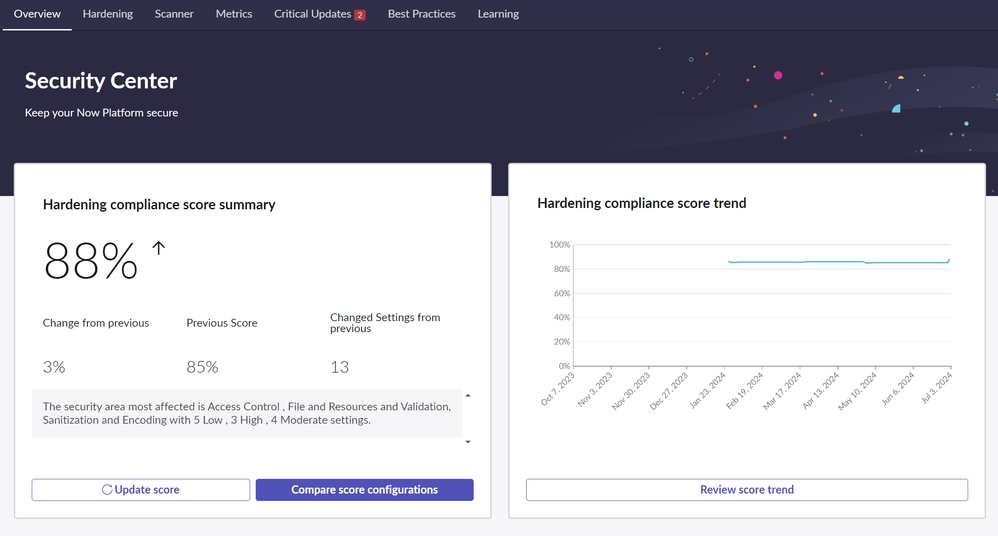Click the 60% y-axis label
The height and width of the screenshot is (536, 998).
click(561, 293)
